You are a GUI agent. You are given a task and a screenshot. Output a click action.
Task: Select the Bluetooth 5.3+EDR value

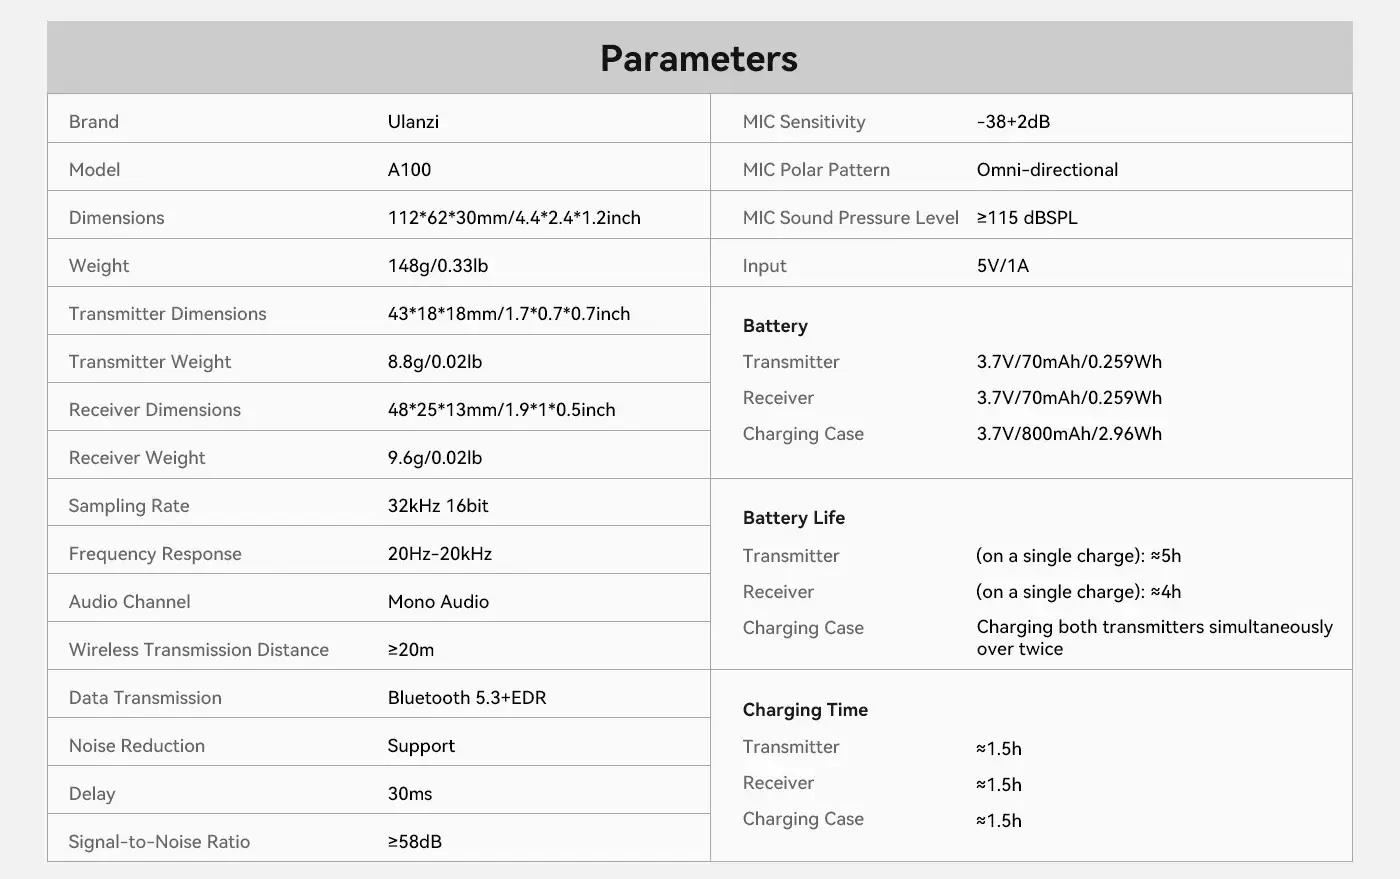(466, 698)
